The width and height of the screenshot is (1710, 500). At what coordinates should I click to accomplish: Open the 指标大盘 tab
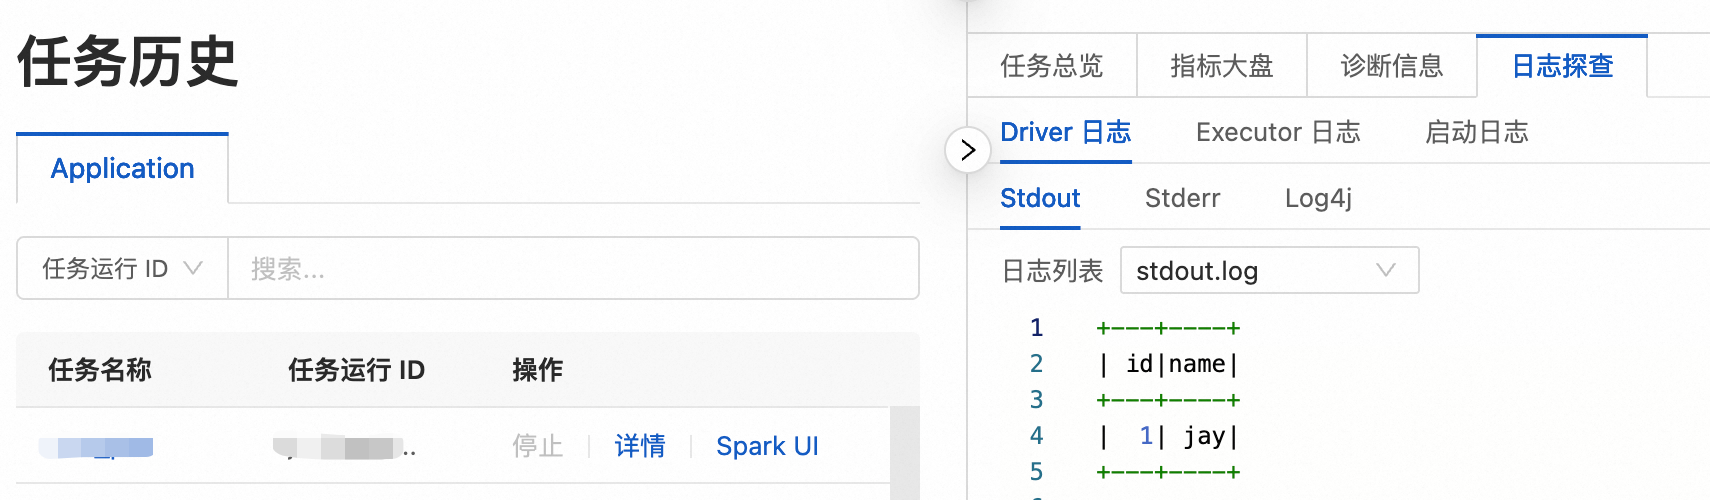coord(1221,66)
